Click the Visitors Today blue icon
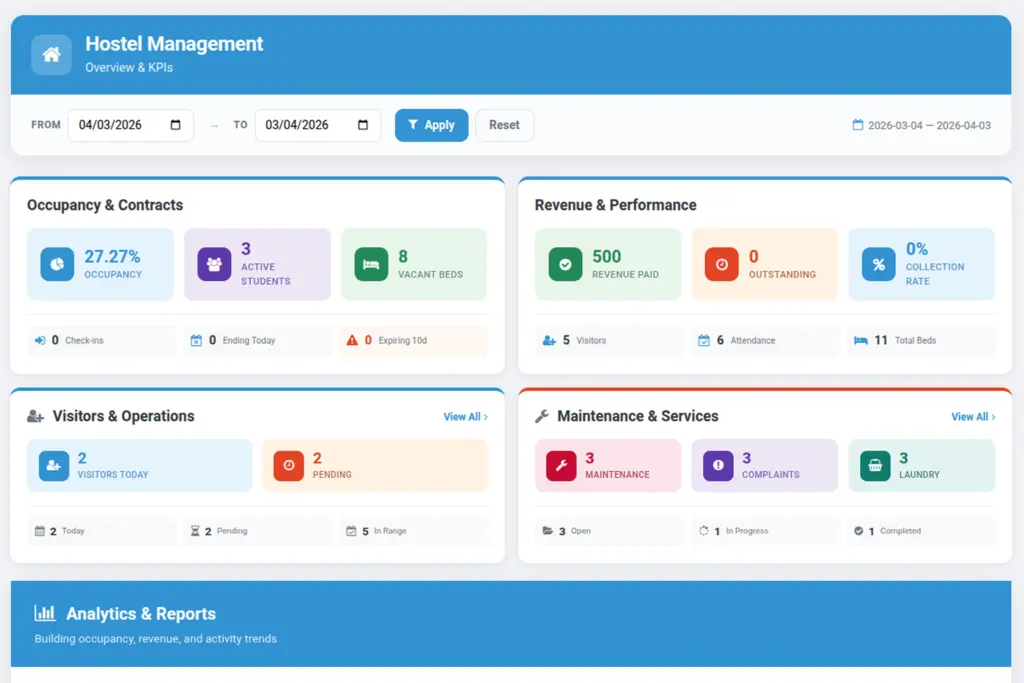The image size is (1024, 683). click(54, 466)
